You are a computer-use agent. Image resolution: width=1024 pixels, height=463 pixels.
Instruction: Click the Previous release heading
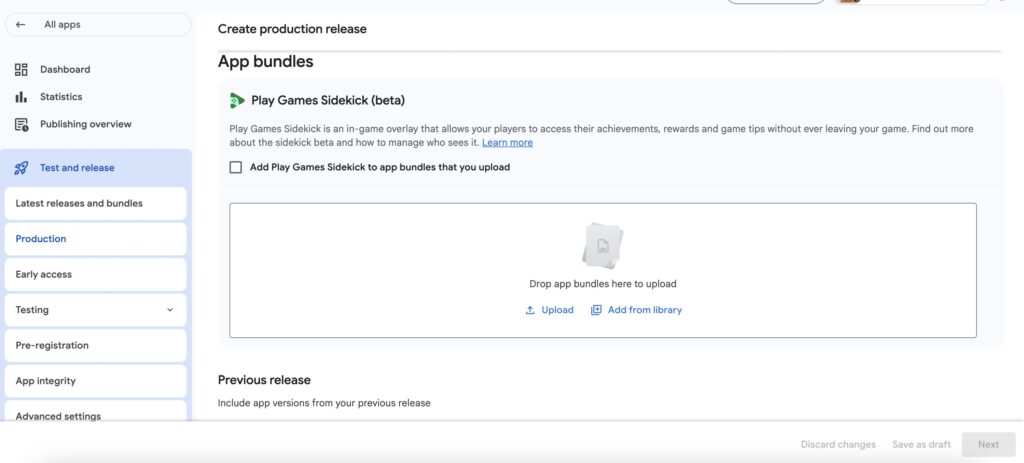(x=264, y=380)
